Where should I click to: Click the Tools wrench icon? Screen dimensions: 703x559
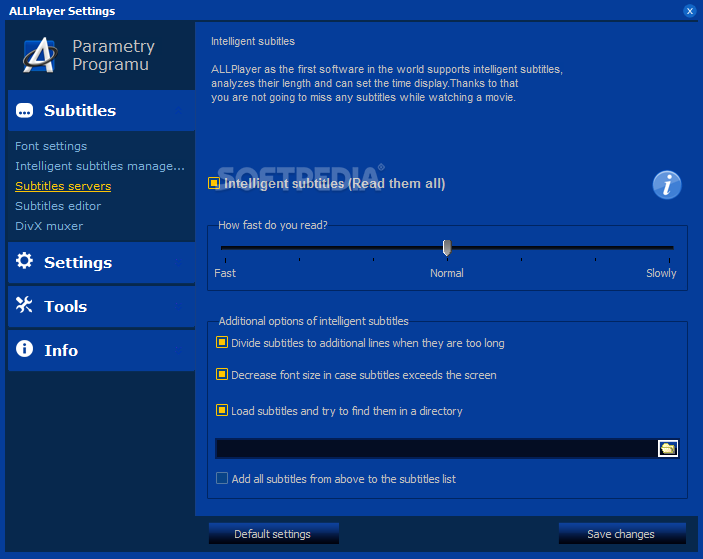(24, 305)
